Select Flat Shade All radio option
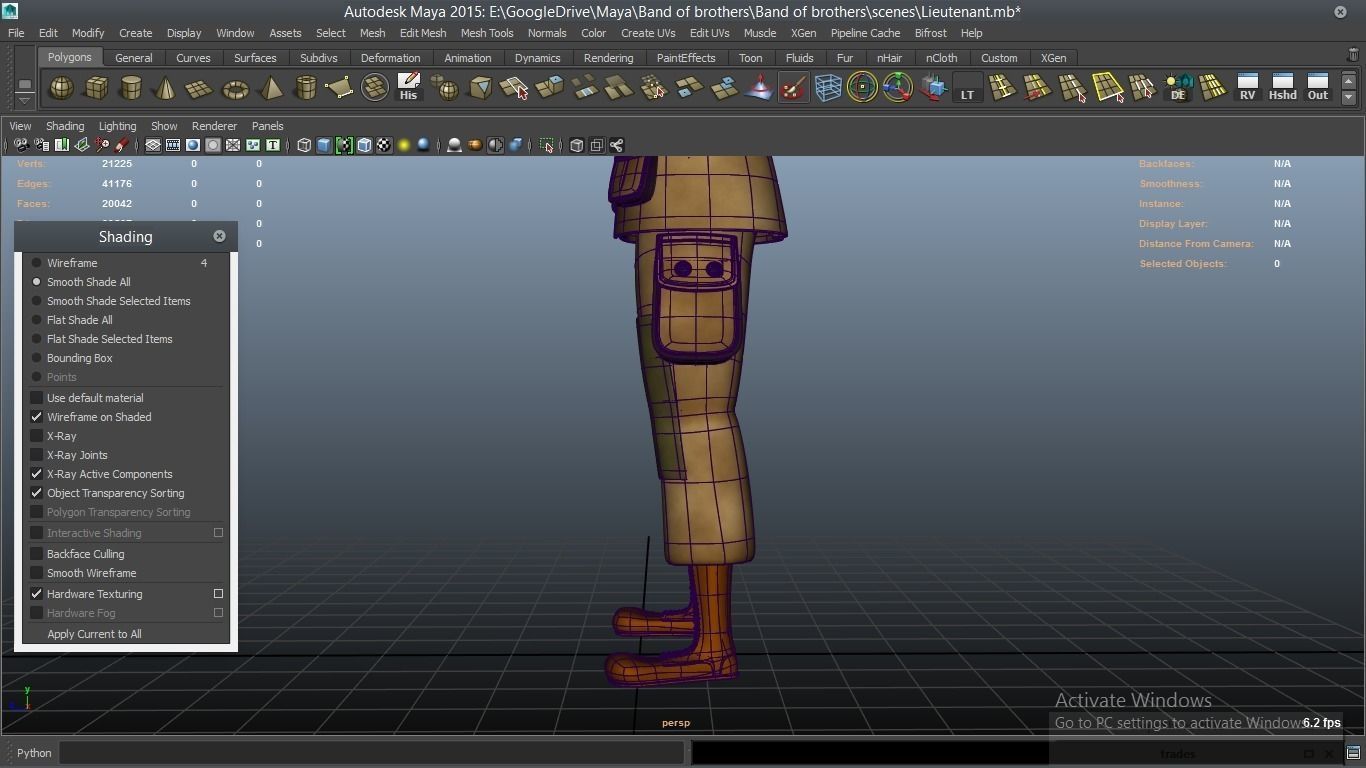1366x768 pixels. tap(36, 320)
